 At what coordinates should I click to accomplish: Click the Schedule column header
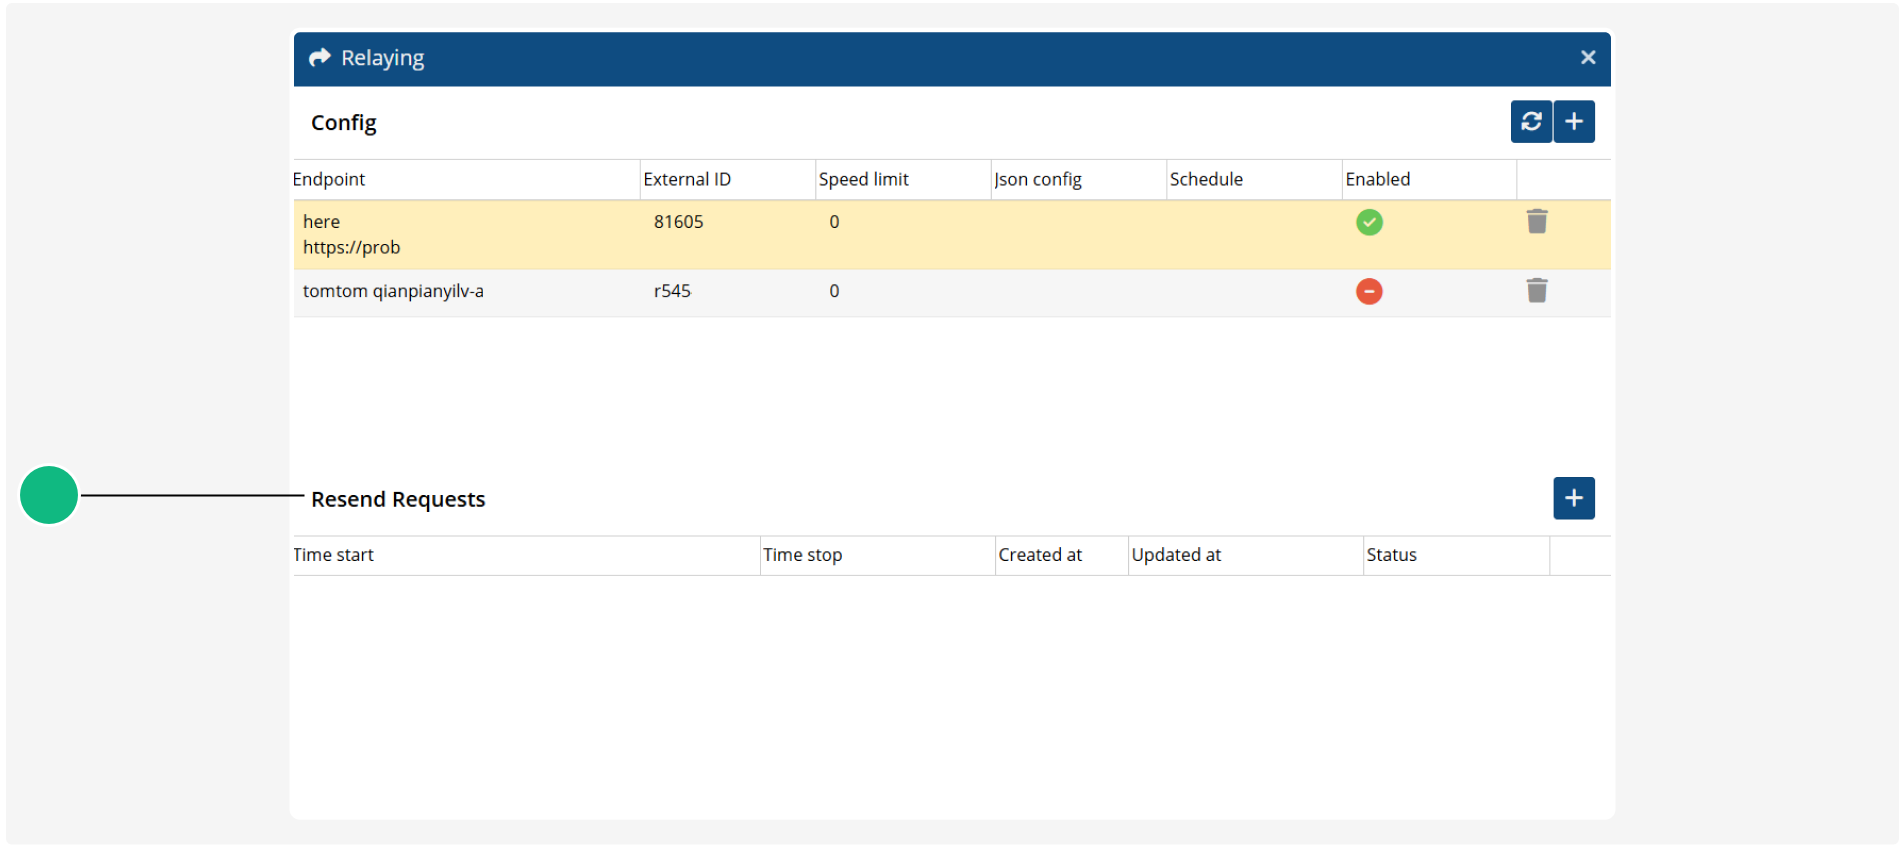click(1206, 179)
